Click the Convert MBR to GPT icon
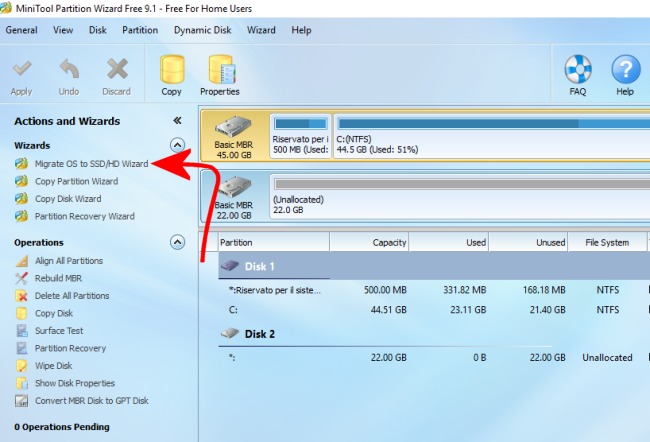This screenshot has width=650, height=442. (22, 401)
